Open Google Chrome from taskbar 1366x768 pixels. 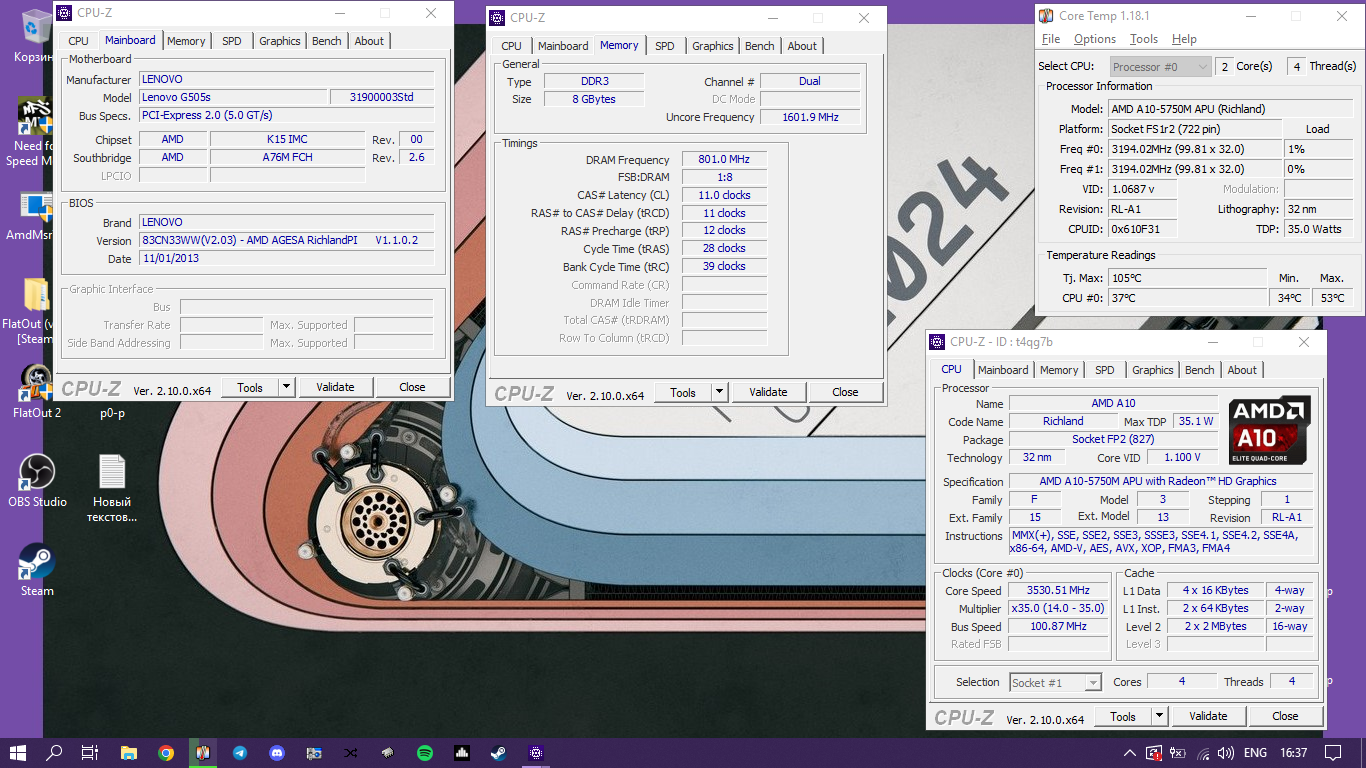pos(165,753)
